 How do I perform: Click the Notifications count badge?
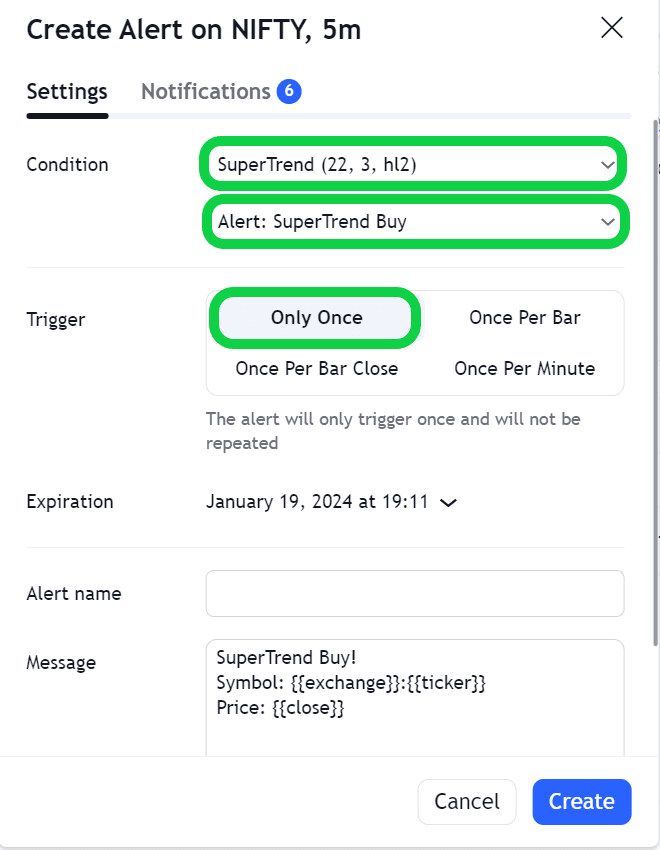[289, 92]
